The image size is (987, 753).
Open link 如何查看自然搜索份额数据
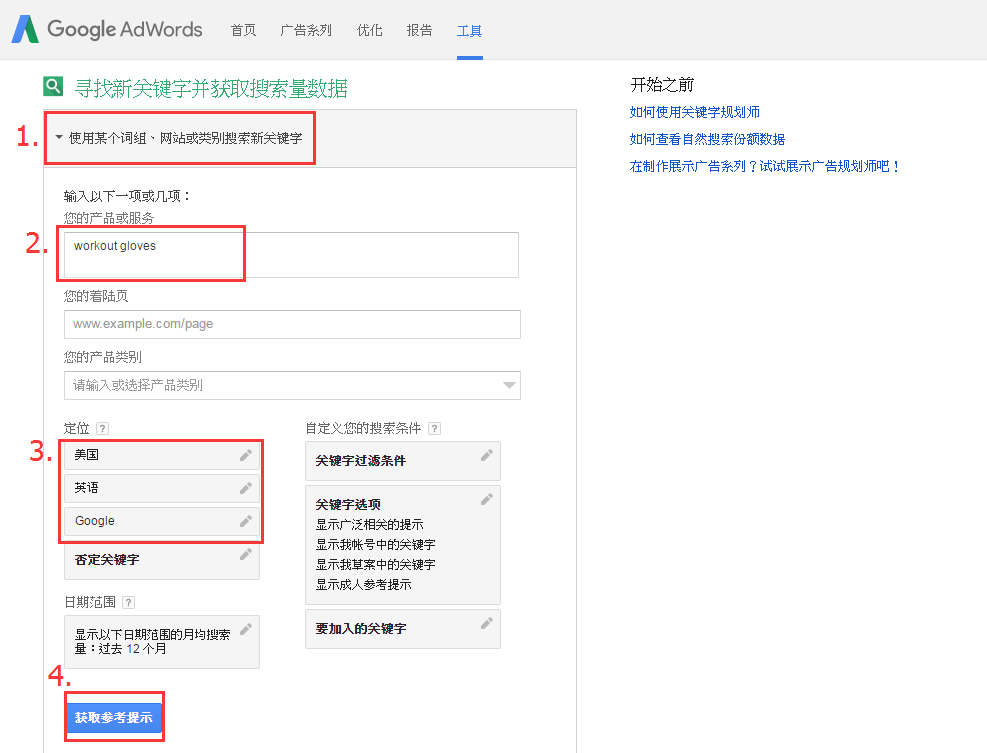[x=707, y=139]
